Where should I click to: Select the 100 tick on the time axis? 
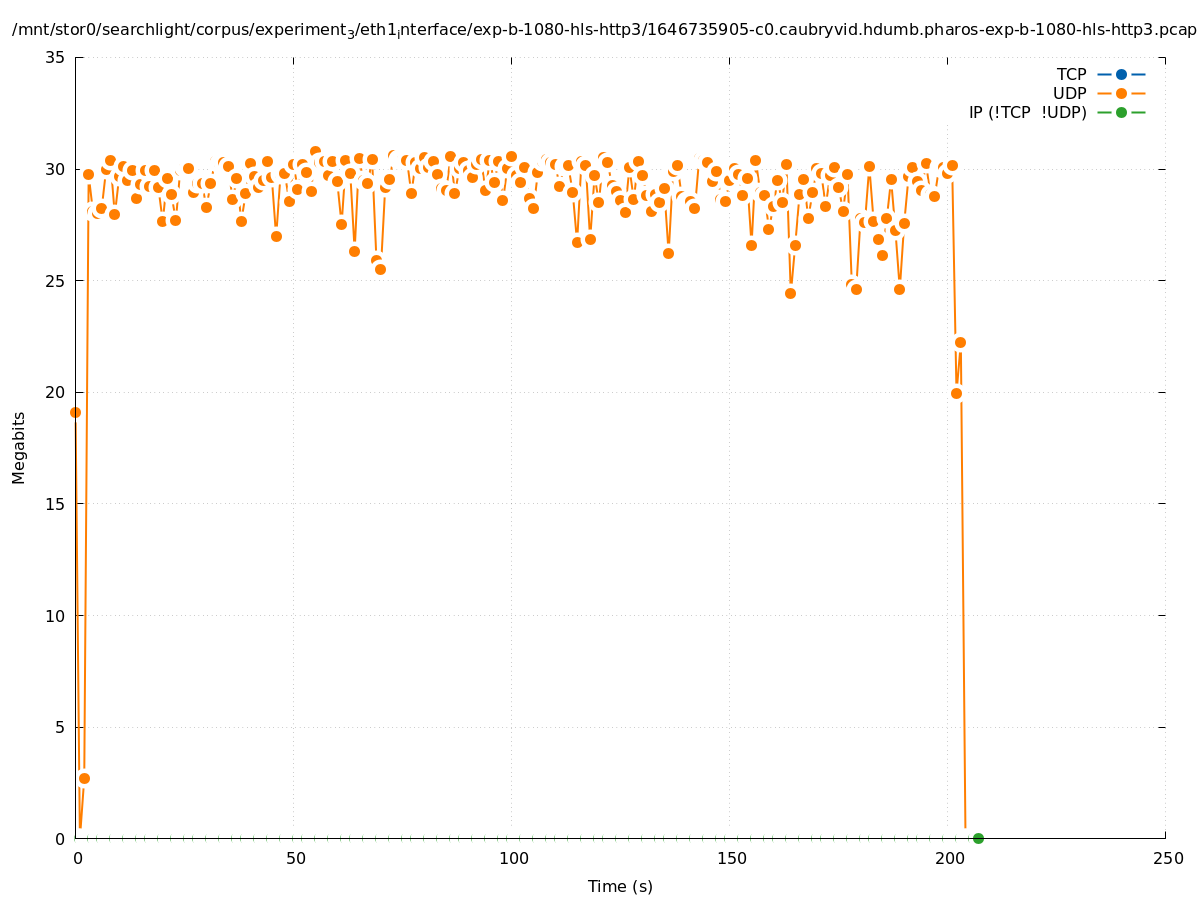click(513, 859)
